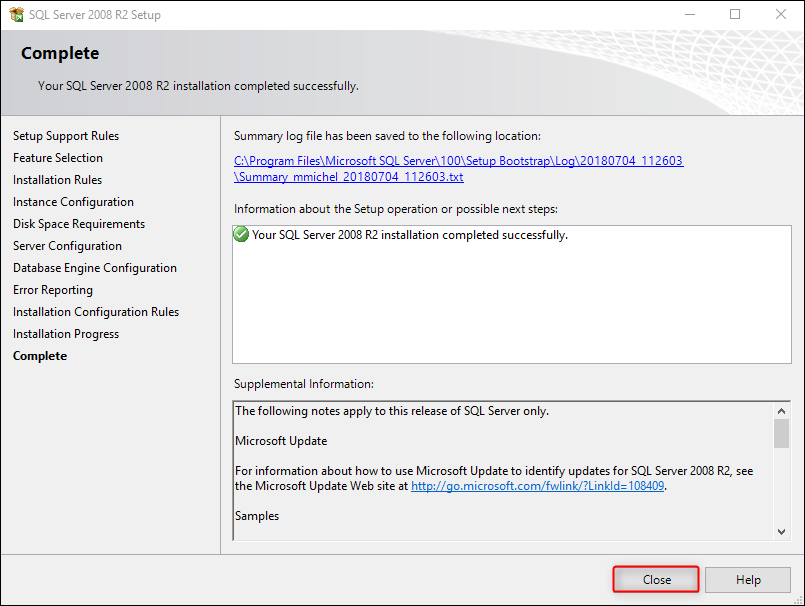Open the Help button
This screenshot has width=805, height=606.
748,579
